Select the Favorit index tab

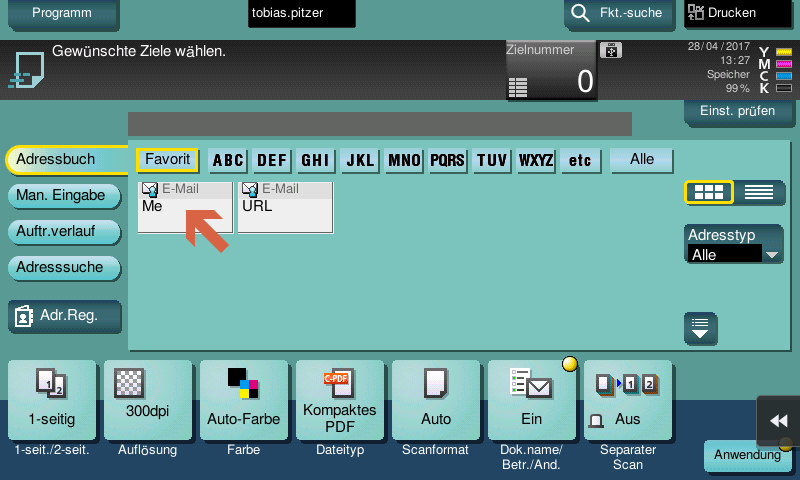pos(168,160)
